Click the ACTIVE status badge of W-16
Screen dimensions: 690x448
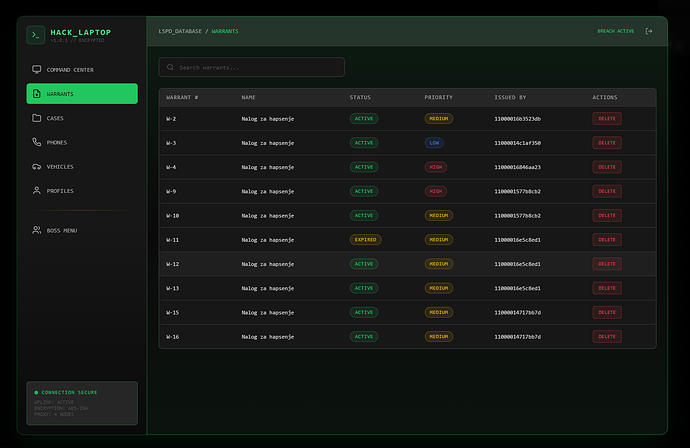(x=364, y=337)
